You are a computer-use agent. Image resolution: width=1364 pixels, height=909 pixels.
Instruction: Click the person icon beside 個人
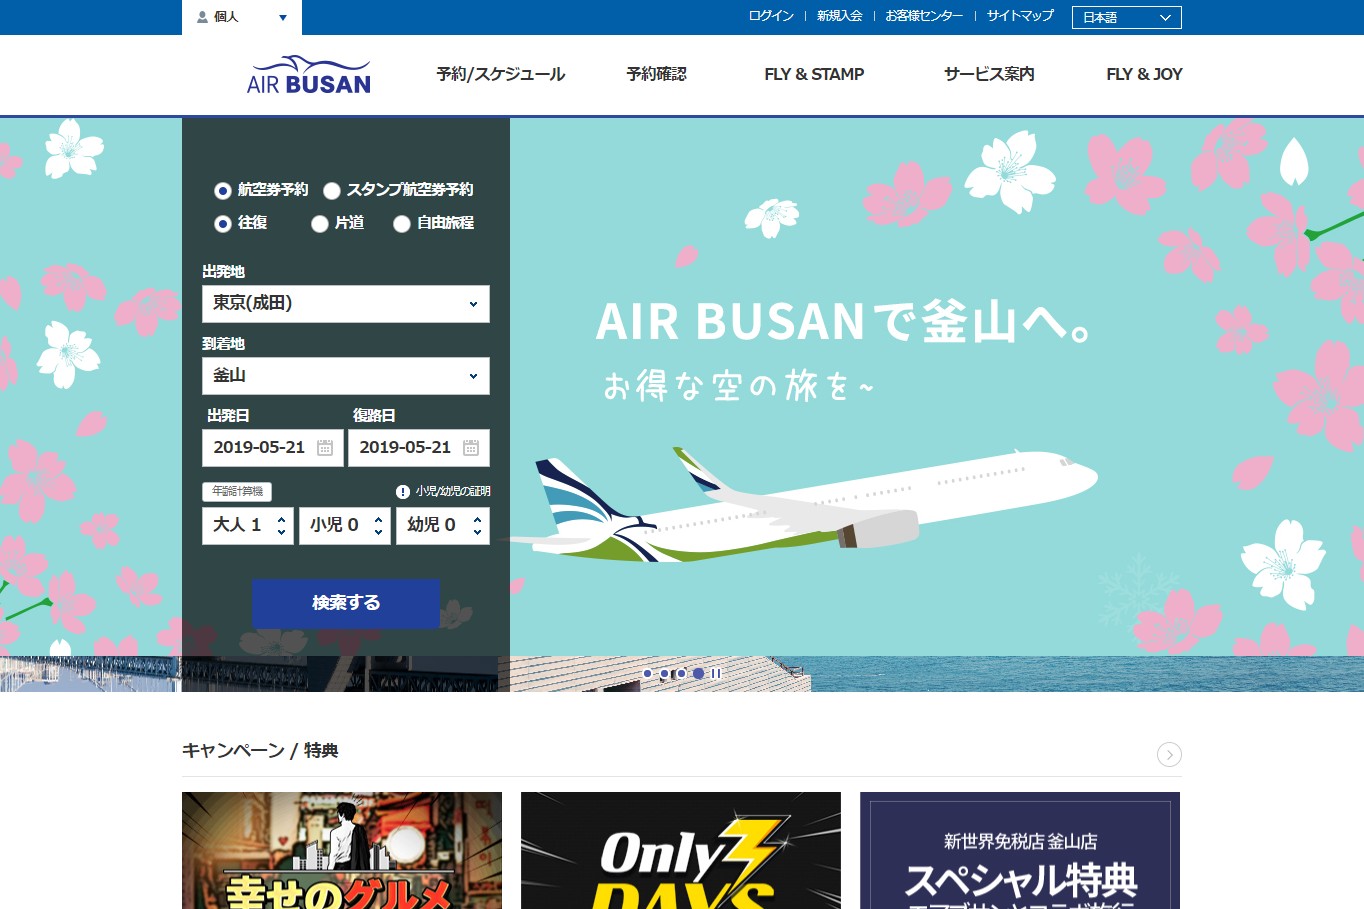[202, 17]
